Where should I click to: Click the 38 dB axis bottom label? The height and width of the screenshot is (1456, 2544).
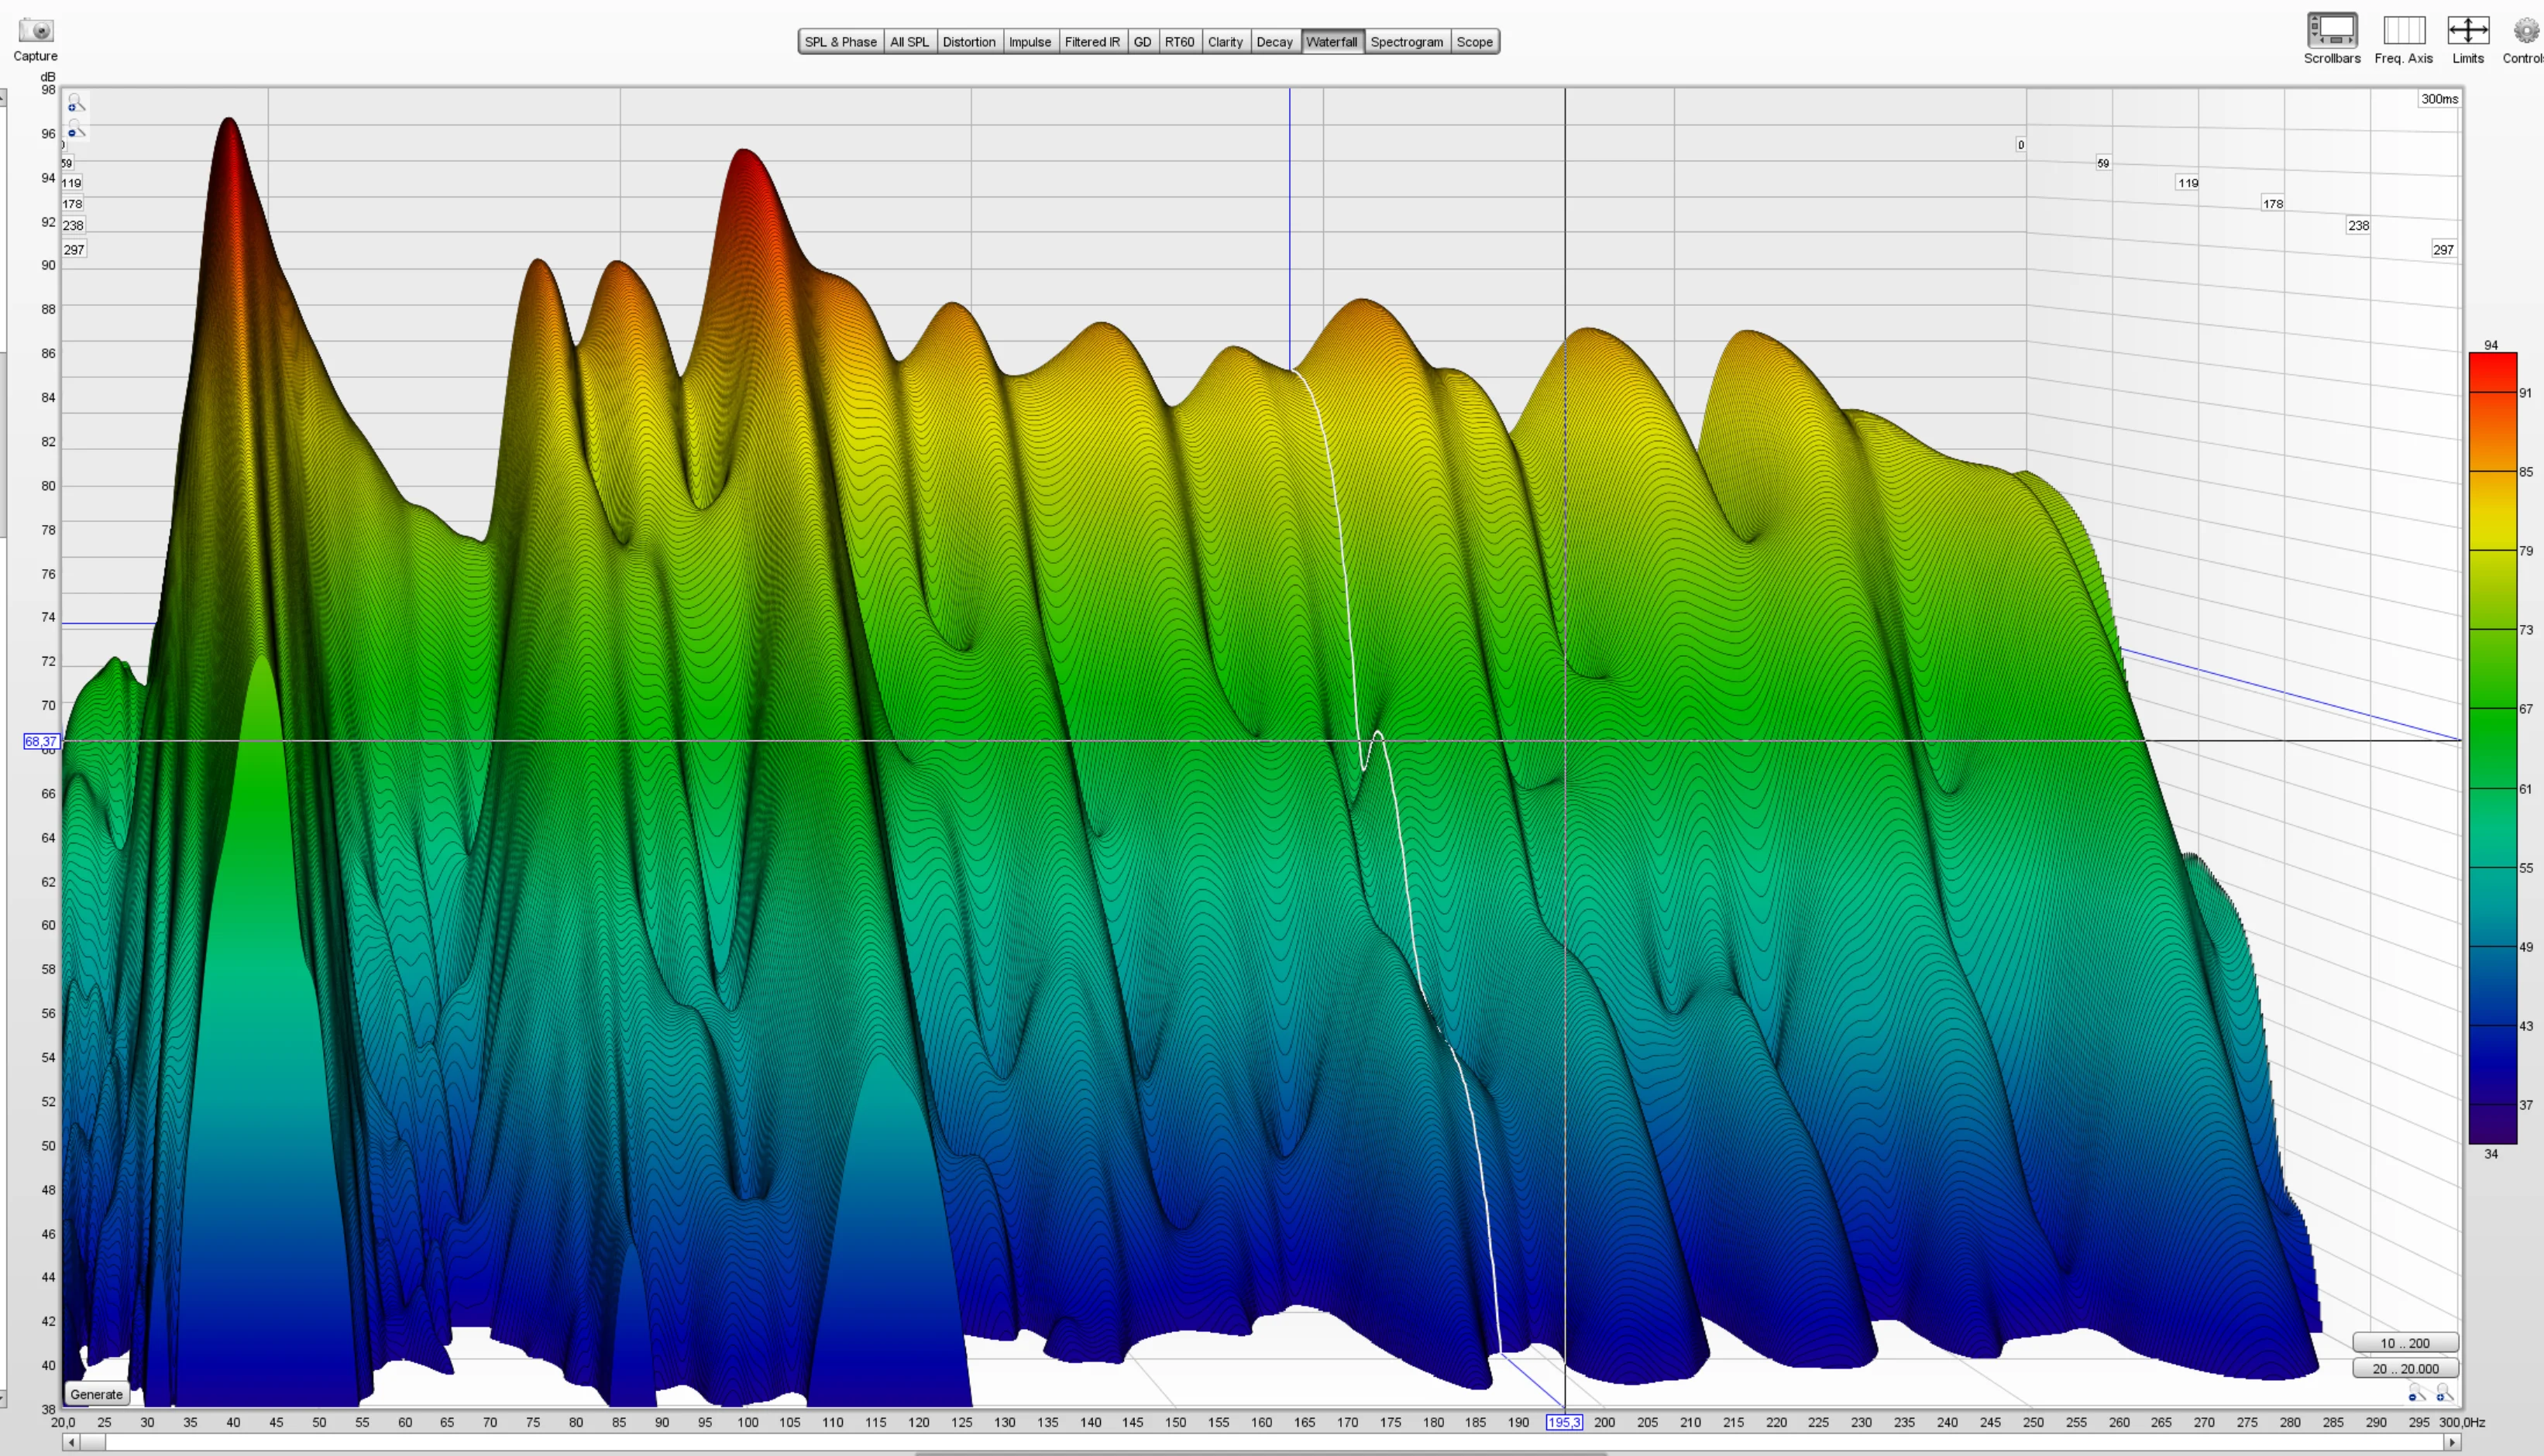48,1409
